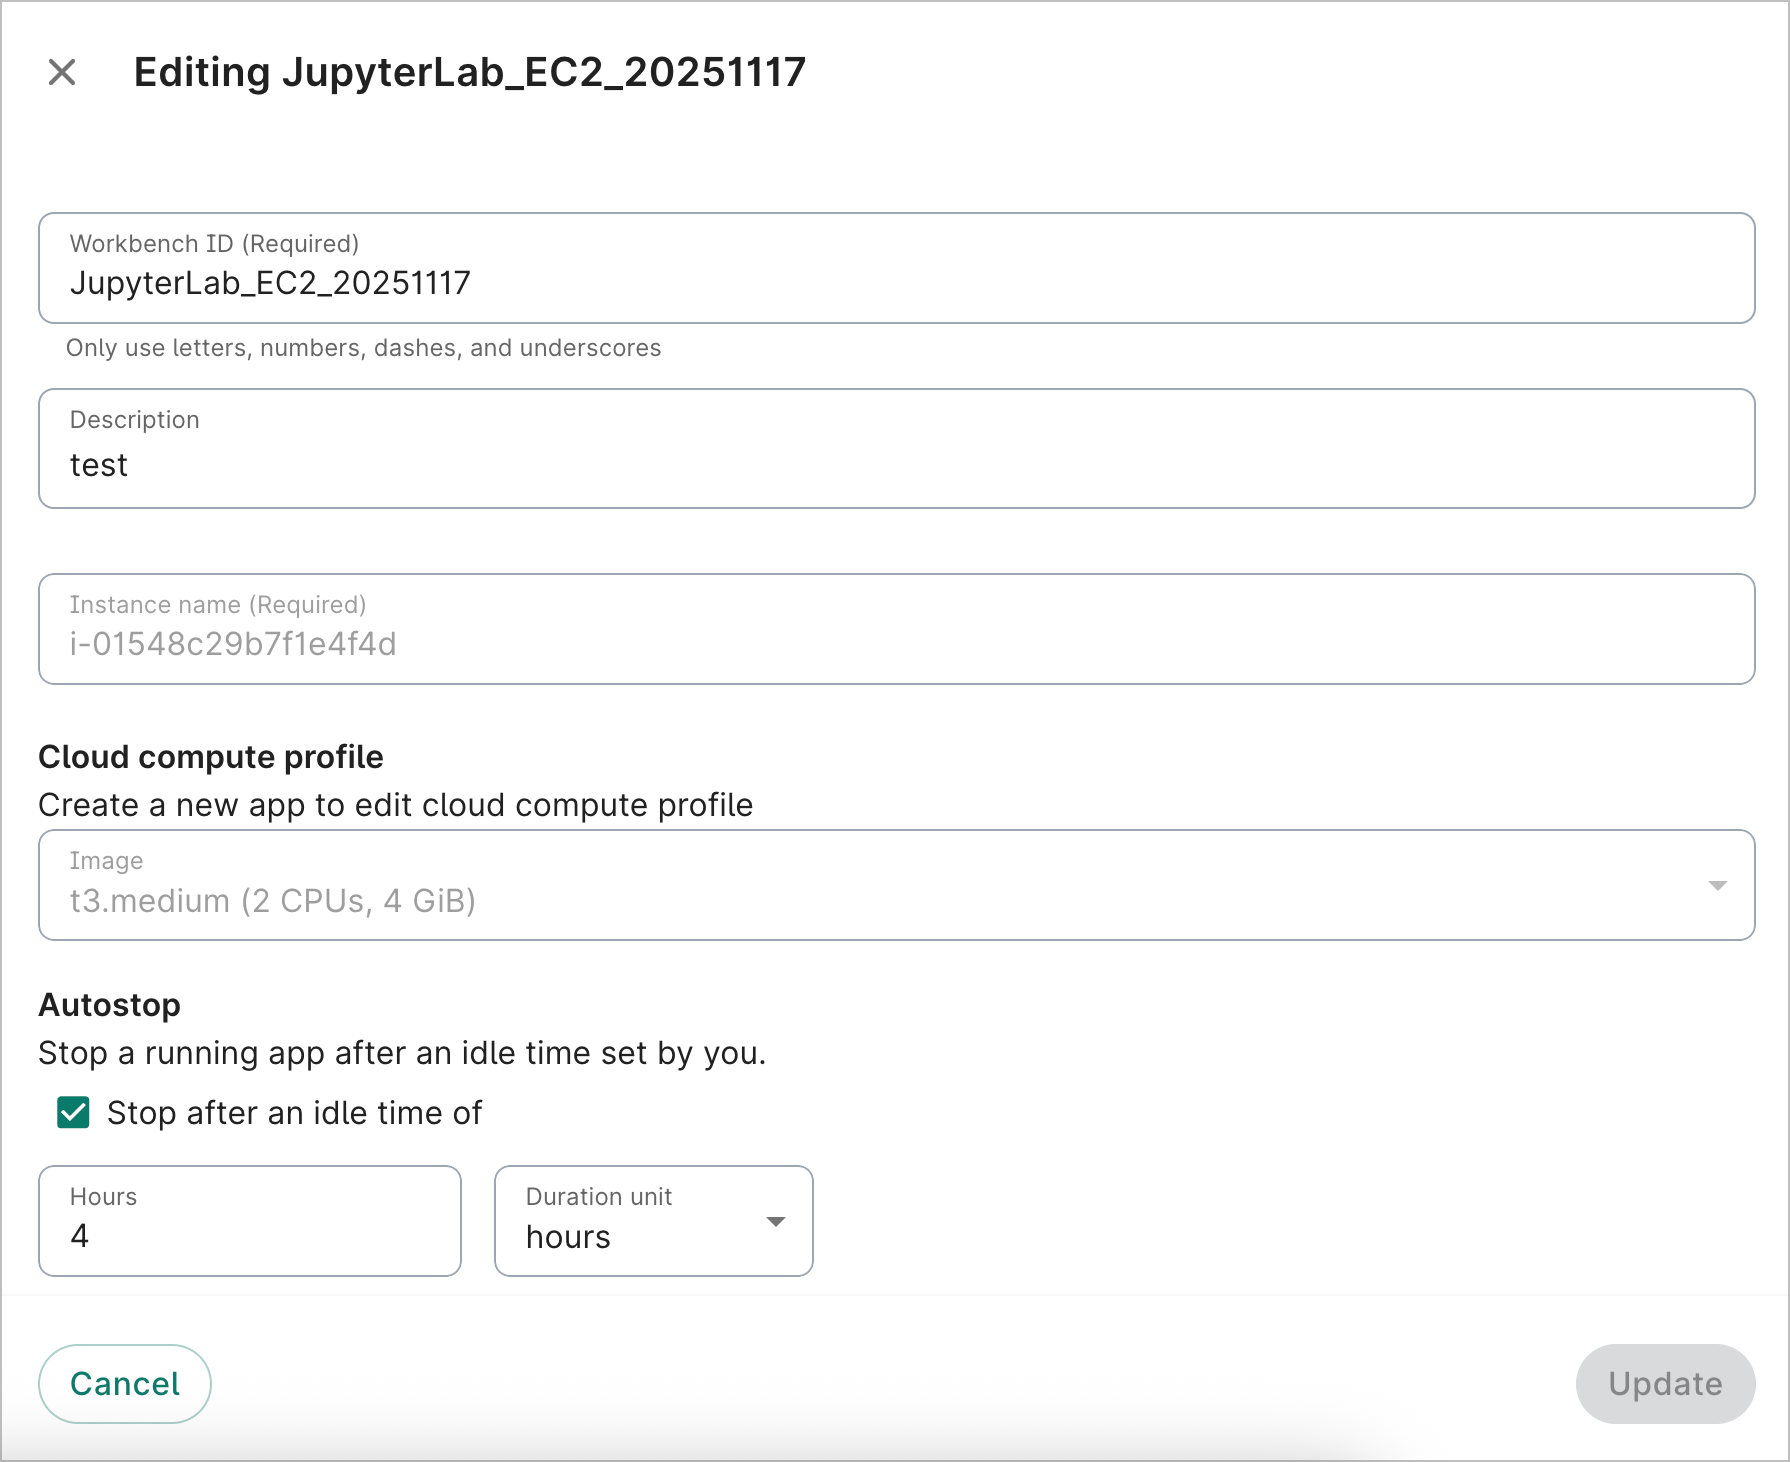Click the workbench ID helper text
1790x1462 pixels.
coord(364,348)
